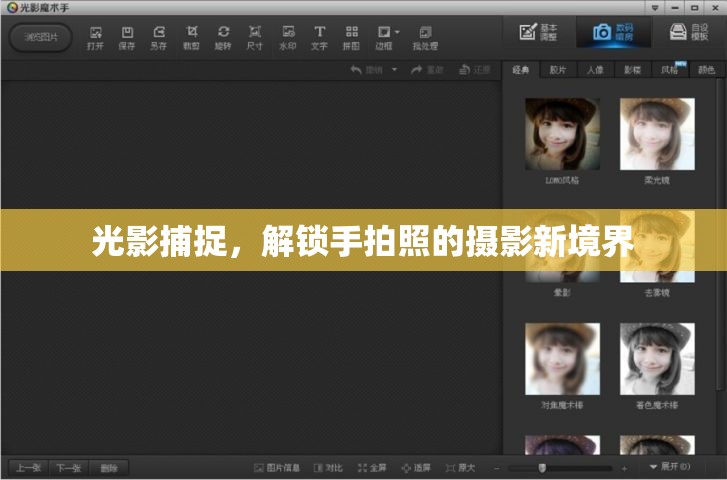The height and width of the screenshot is (480, 727).
Task: Adjust the zoom slider handle
Action: coord(542,468)
